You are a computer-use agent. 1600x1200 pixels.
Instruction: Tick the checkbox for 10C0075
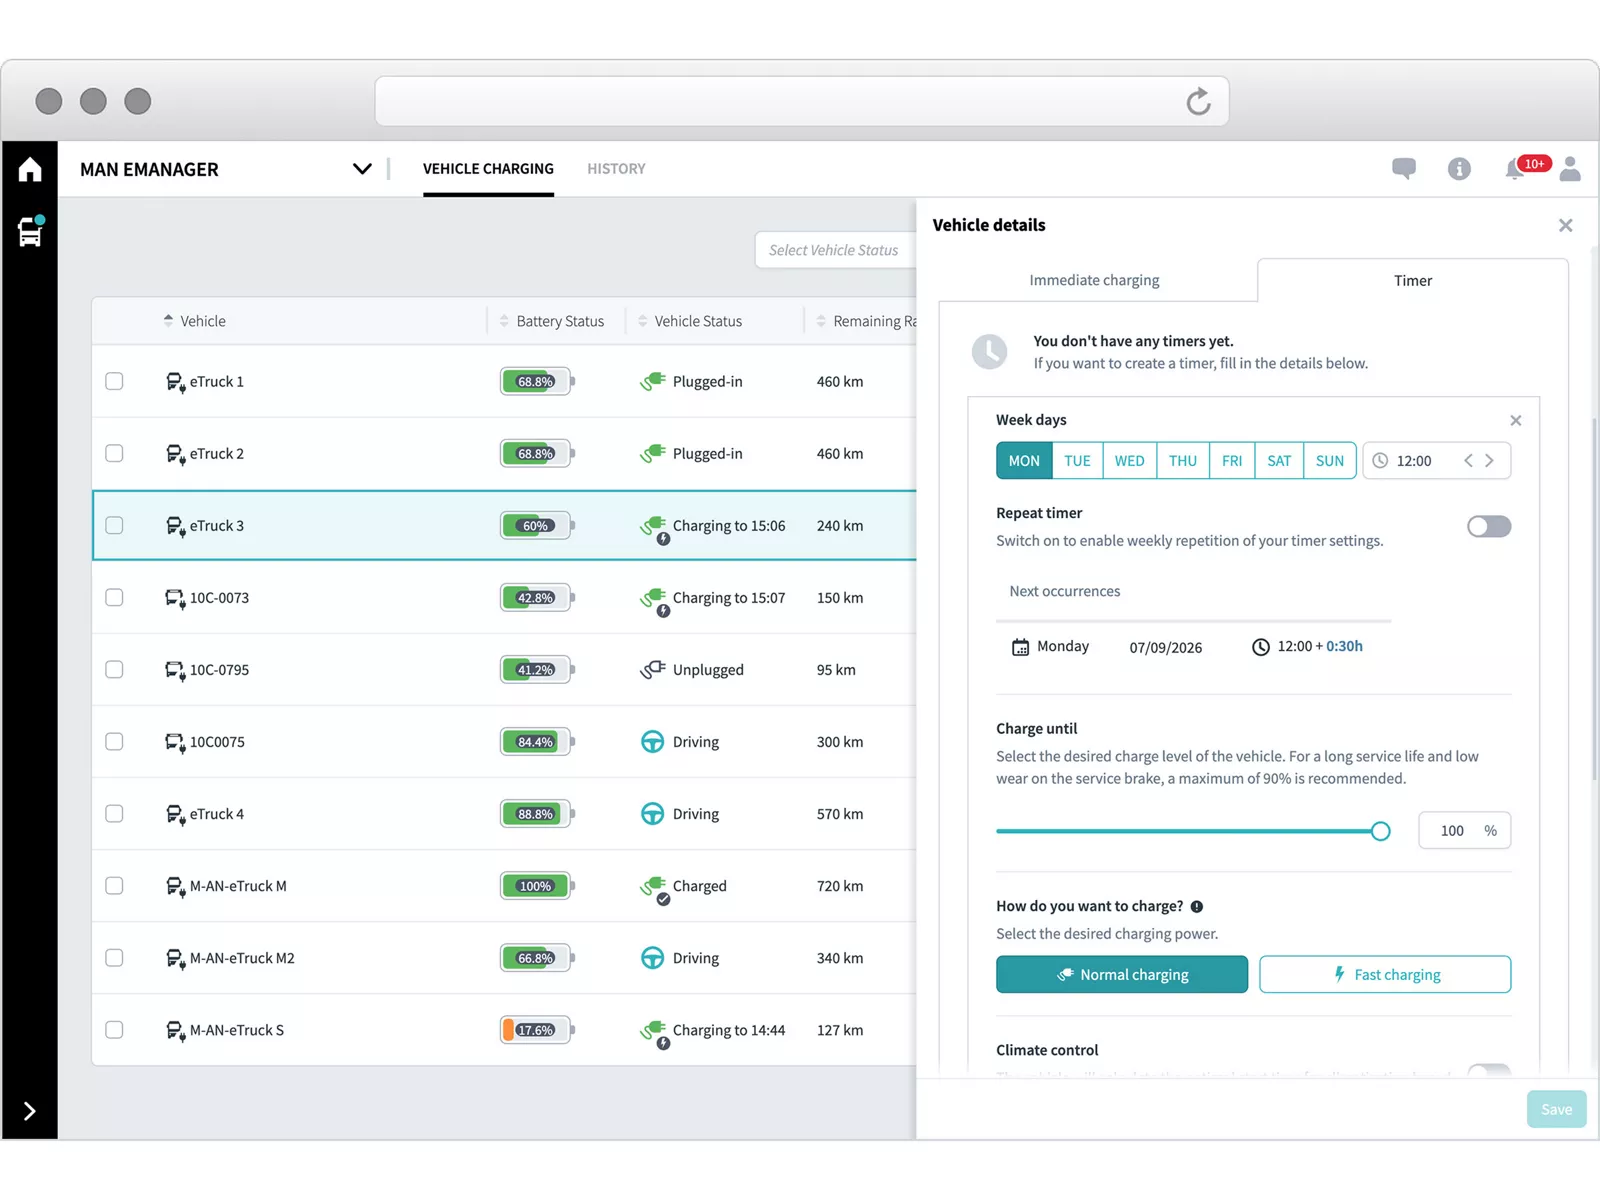pos(114,741)
